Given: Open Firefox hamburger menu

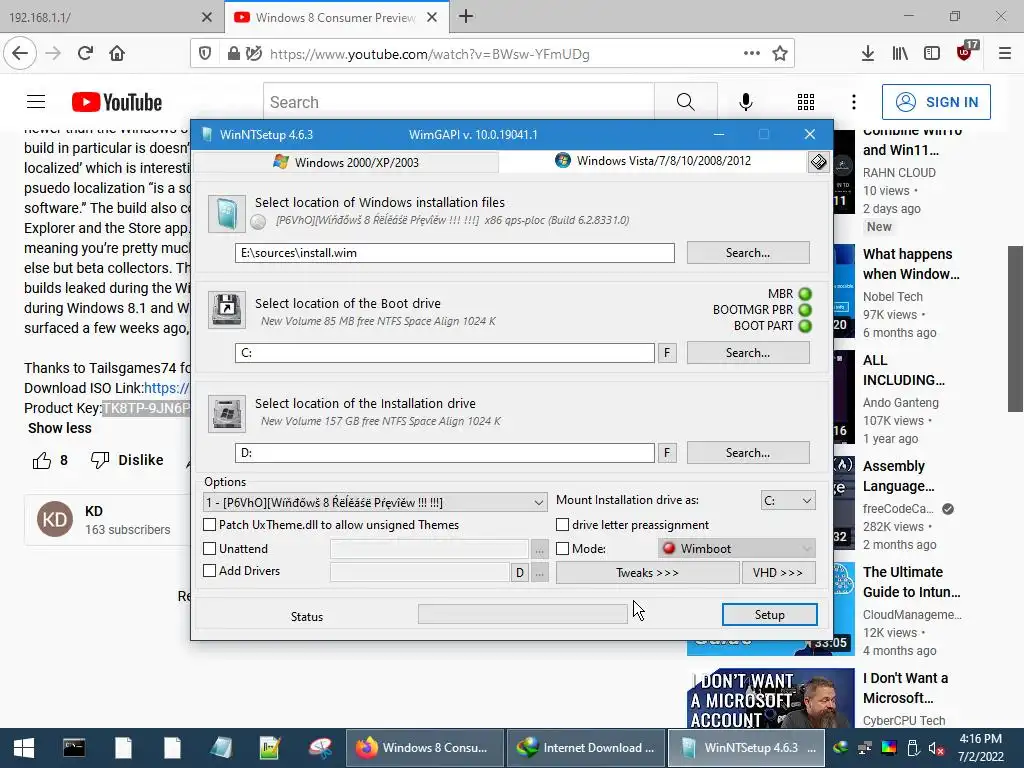Looking at the screenshot, I should 1005,54.
